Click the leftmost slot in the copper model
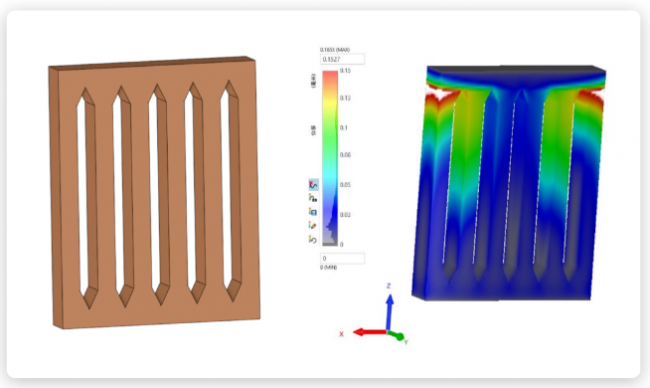 [87, 198]
